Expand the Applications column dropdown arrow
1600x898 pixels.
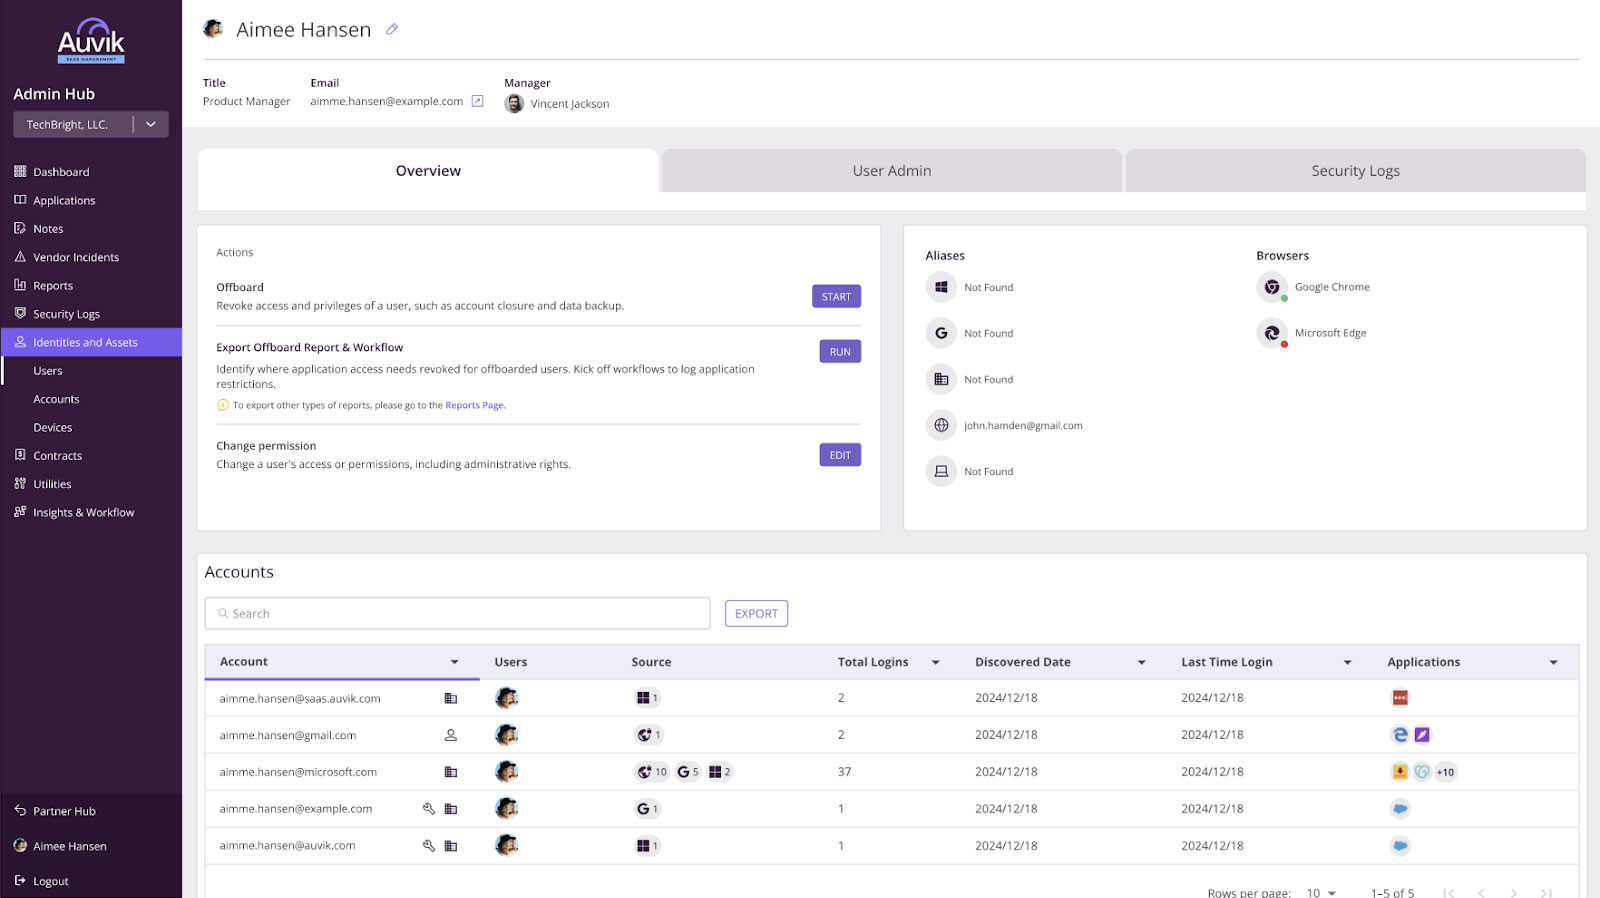(x=1553, y=662)
